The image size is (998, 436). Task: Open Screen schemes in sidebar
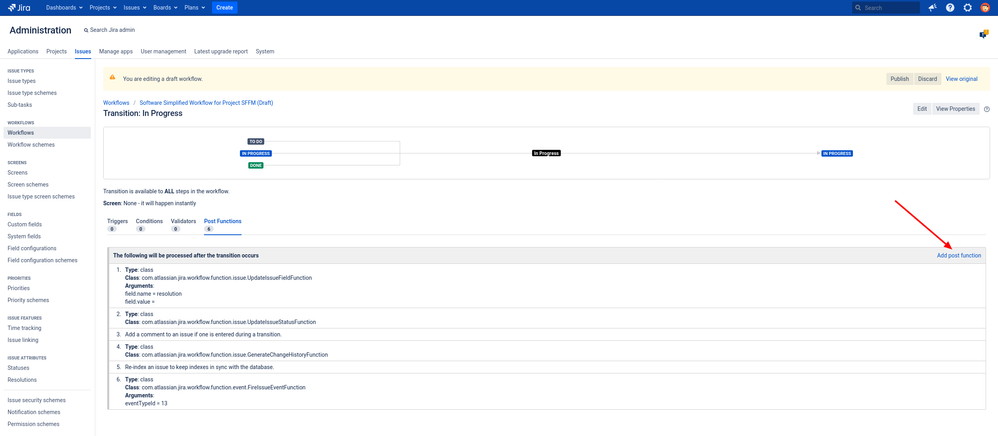(x=27, y=185)
